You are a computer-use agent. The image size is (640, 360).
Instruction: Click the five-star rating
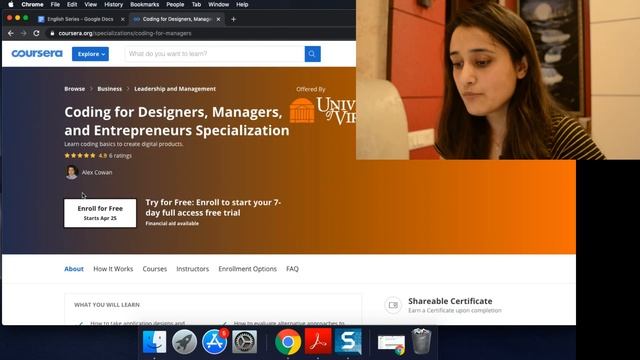[x=80, y=156]
